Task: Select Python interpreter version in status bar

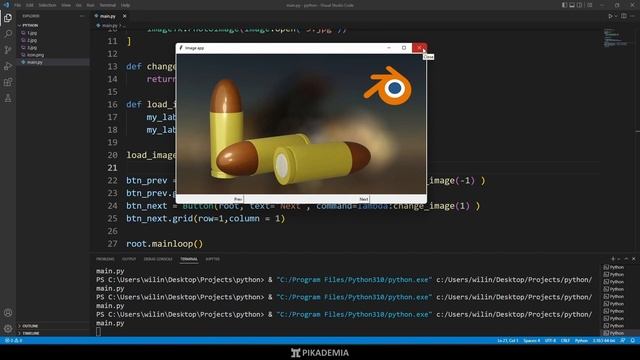Action: pos(604,340)
